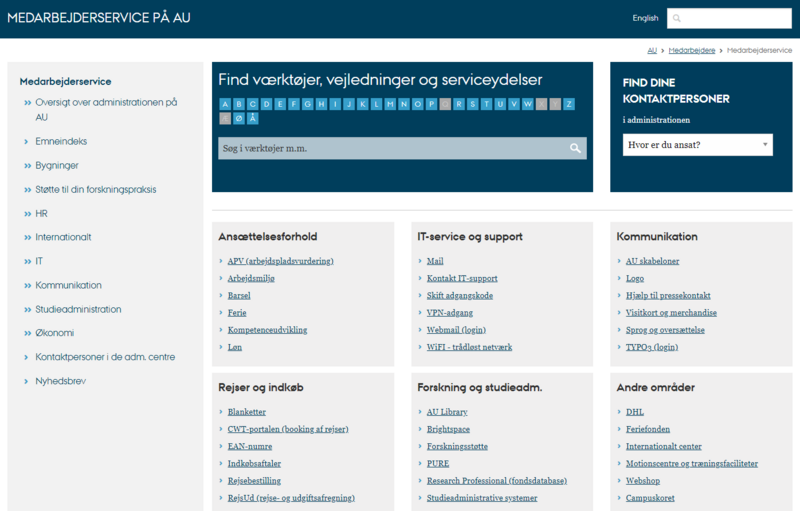Open the 'TYPO3 (login)' link
800x511 pixels.
coord(652,347)
